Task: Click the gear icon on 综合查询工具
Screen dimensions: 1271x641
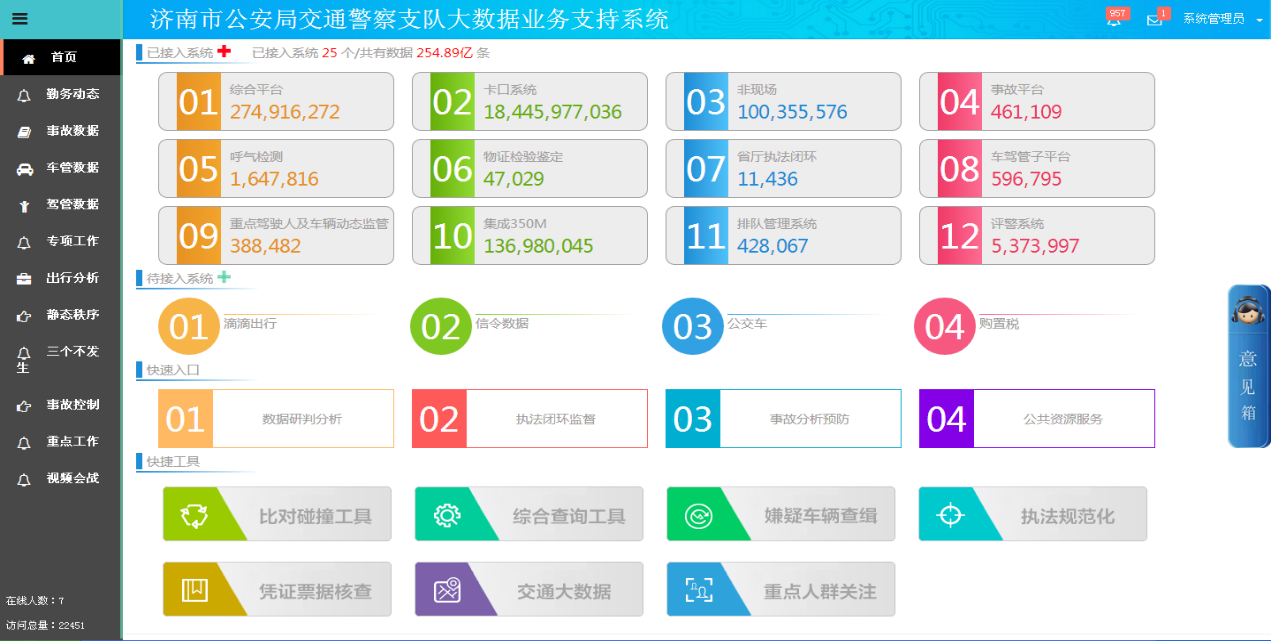Action: pyautogui.click(x=446, y=515)
